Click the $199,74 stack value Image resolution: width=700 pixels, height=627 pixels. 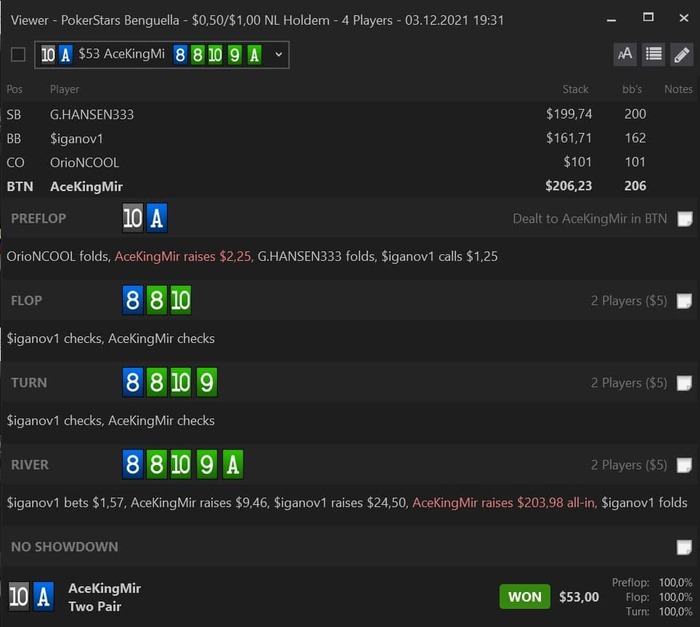569,114
